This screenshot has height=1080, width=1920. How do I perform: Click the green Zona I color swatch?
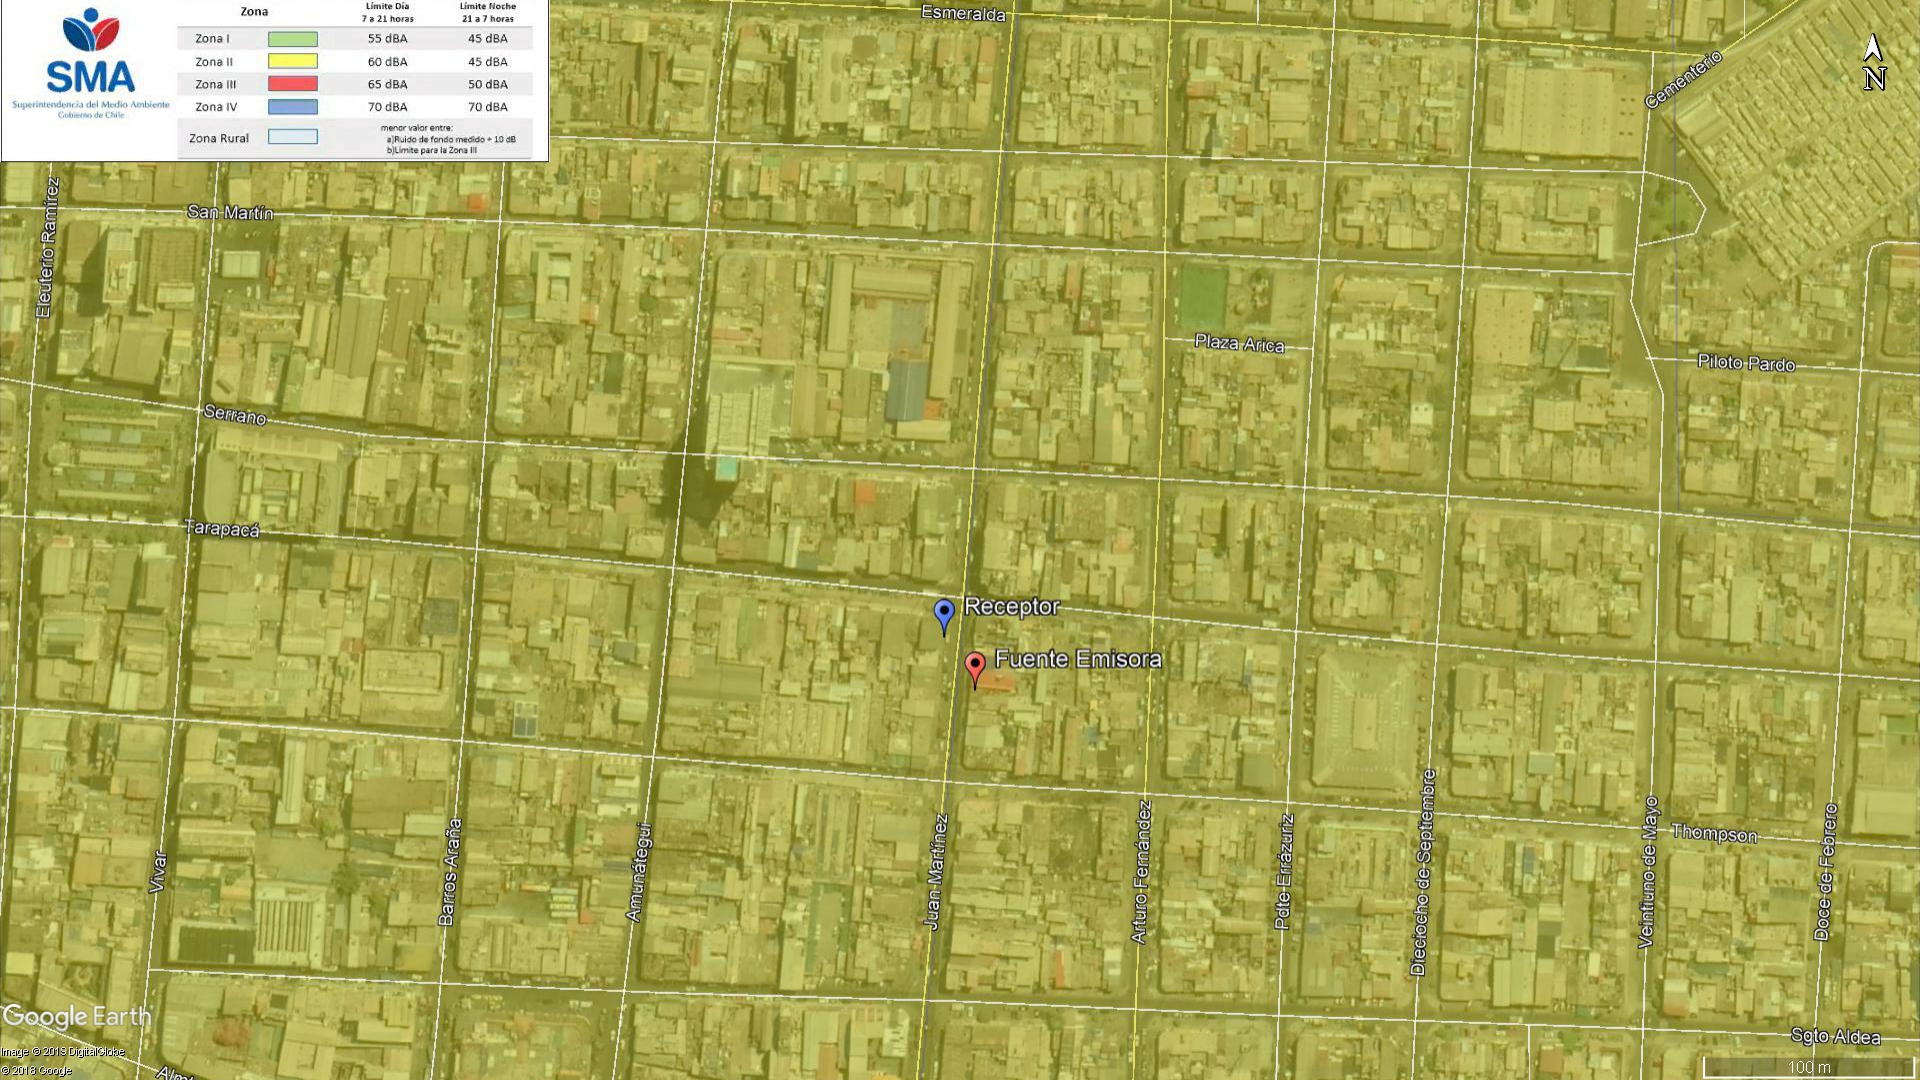pos(292,39)
